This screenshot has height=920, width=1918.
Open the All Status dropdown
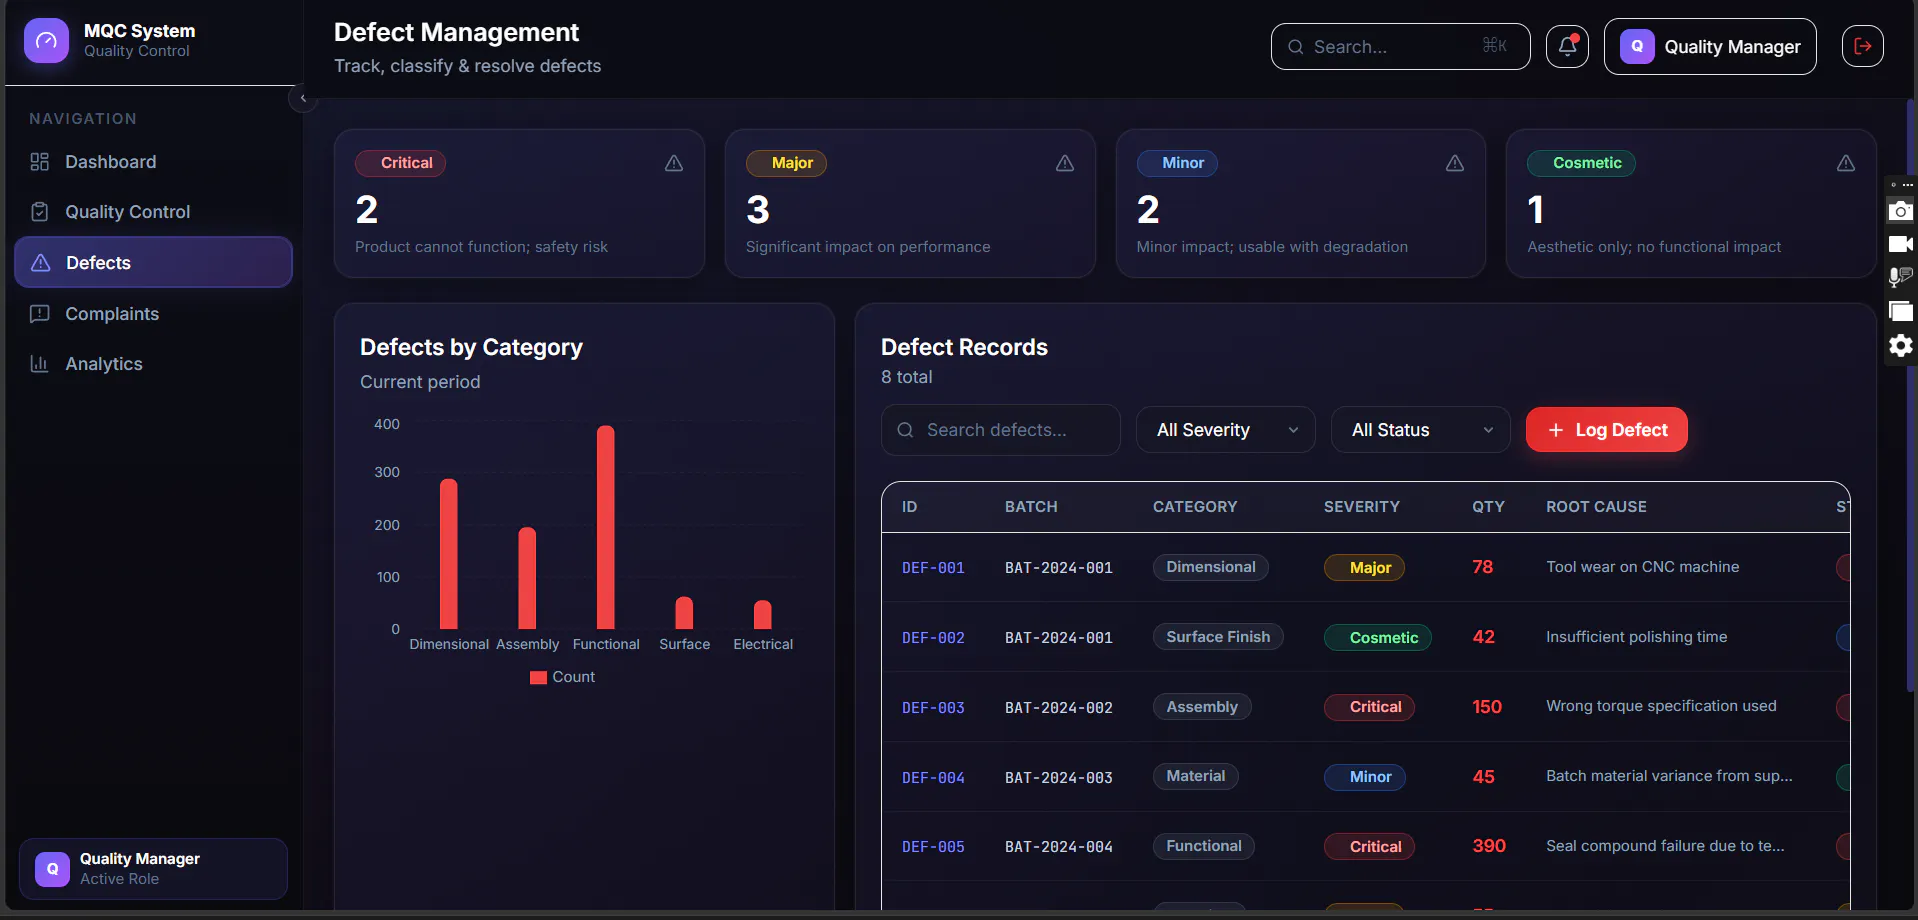point(1420,430)
